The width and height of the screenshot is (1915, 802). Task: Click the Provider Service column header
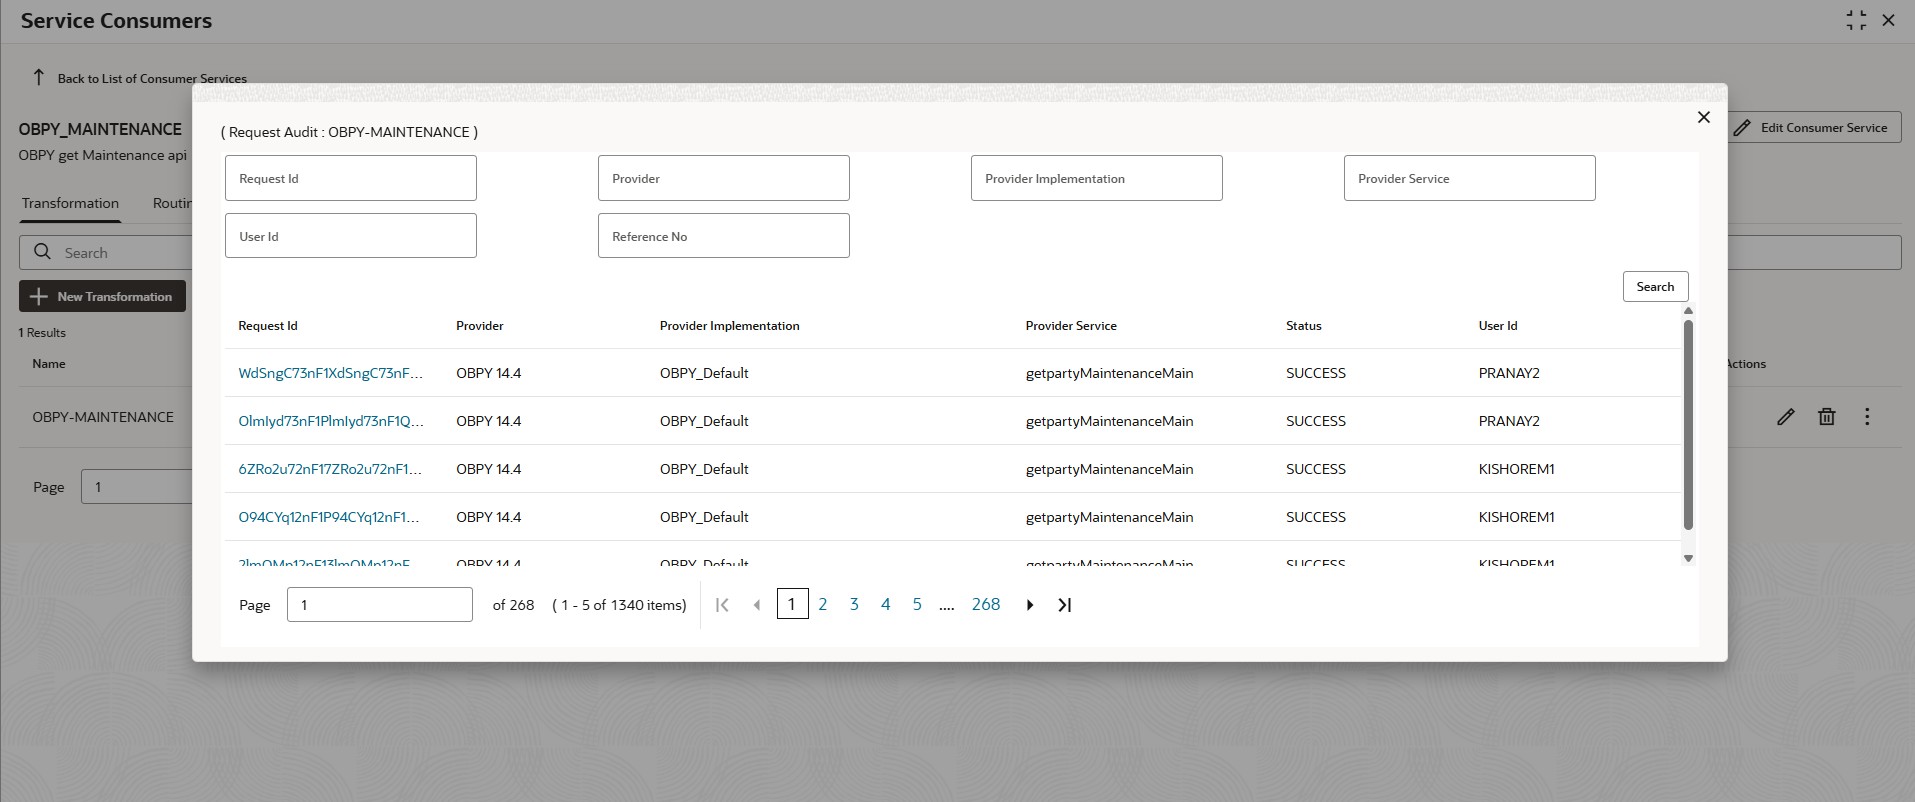pos(1071,326)
